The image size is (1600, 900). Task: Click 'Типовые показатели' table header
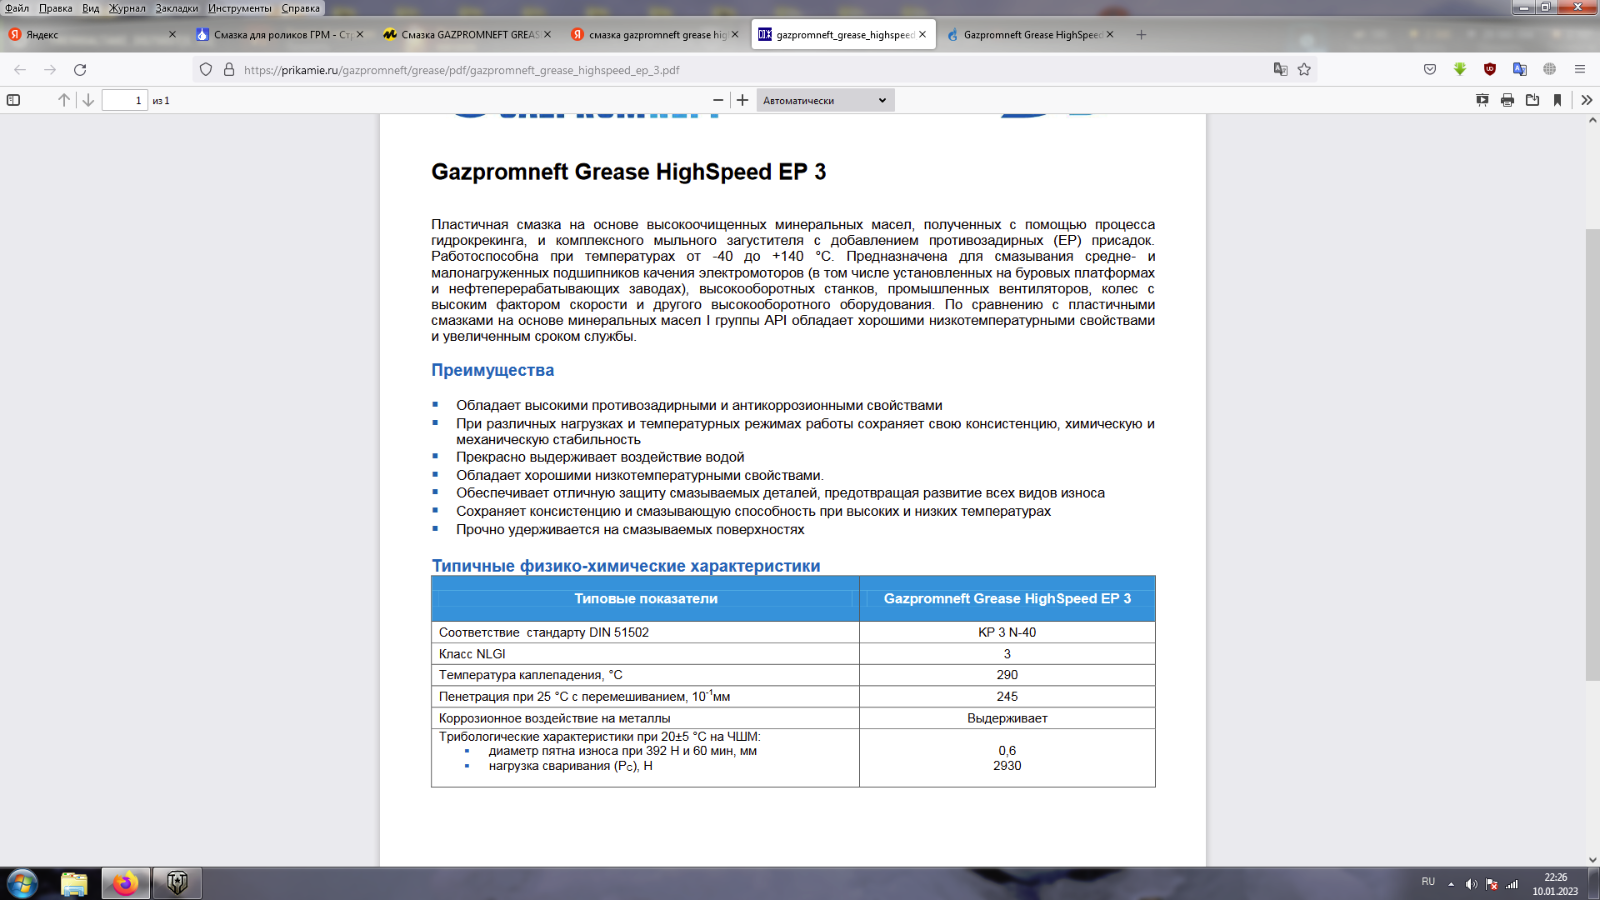tap(646, 598)
